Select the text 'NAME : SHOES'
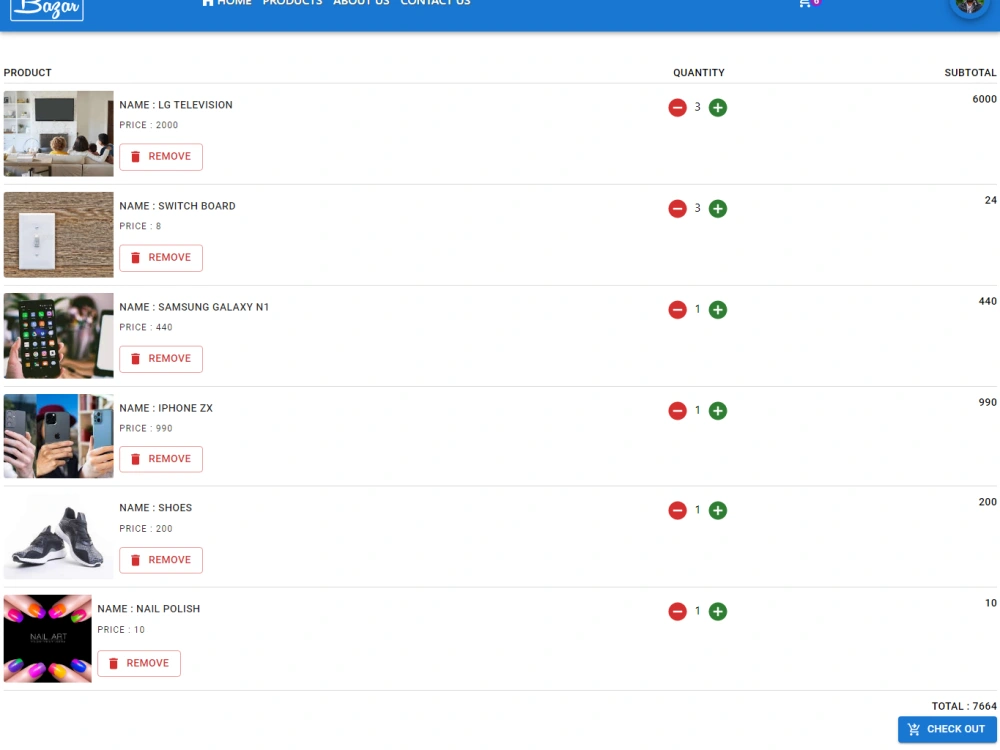 point(156,508)
